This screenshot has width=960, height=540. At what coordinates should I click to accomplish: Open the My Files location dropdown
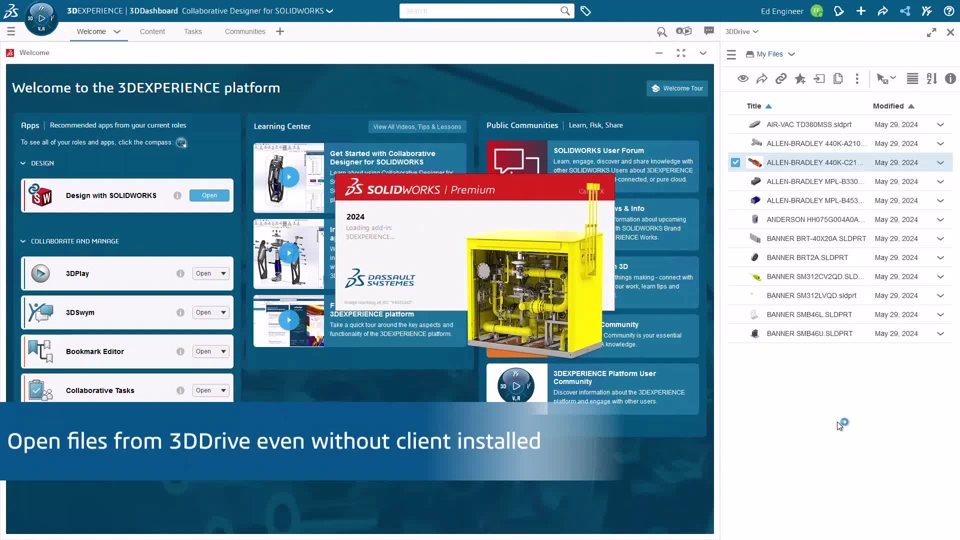[x=770, y=54]
